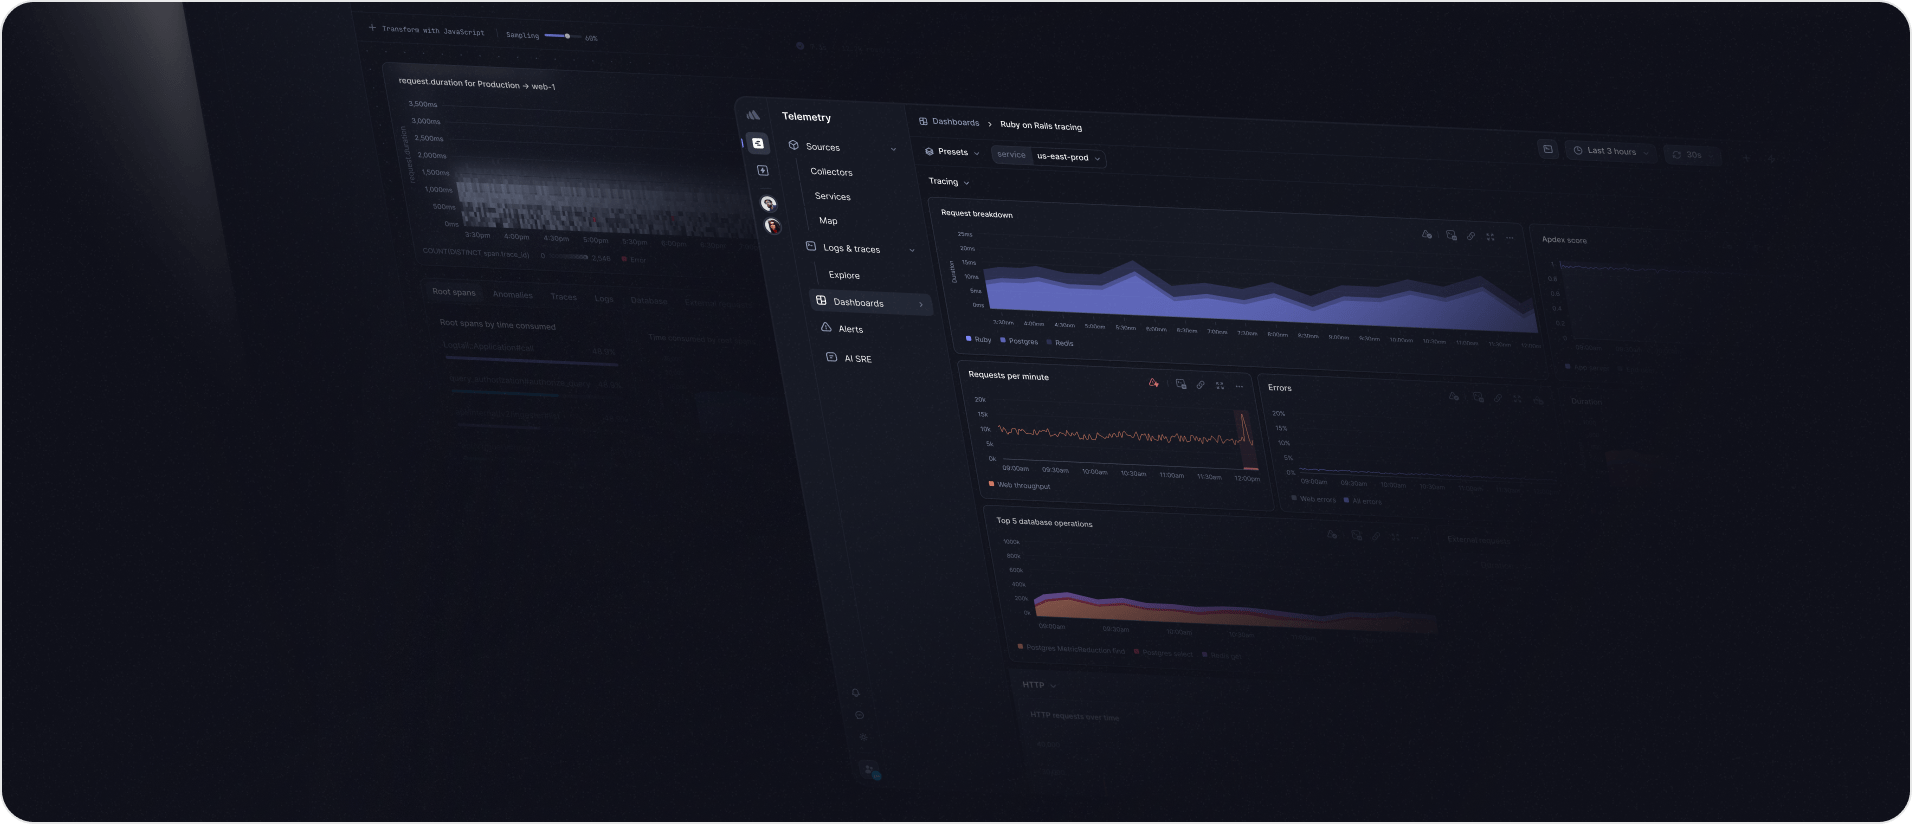The image size is (1912, 824).
Task: Open the more options menu on Requests per minute
Action: (x=1239, y=386)
